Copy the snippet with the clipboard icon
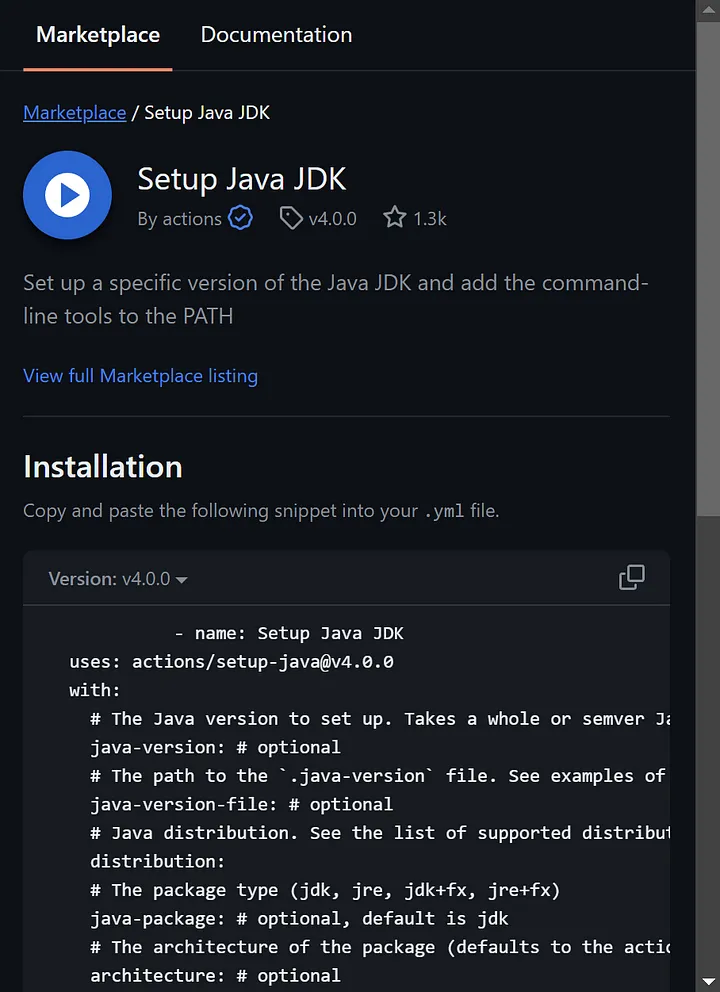Screen dimensions: 720x992 click(631, 578)
